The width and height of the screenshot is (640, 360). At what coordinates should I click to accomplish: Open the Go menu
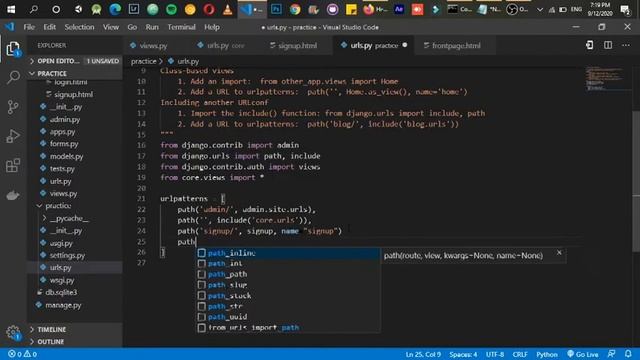click(x=132, y=27)
